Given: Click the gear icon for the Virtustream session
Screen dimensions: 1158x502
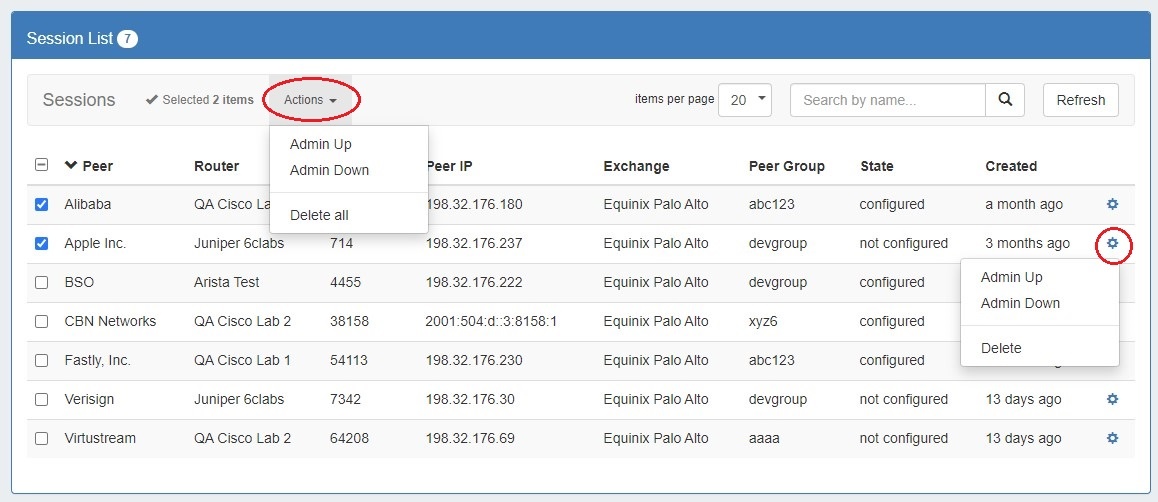Looking at the screenshot, I should [1112, 438].
